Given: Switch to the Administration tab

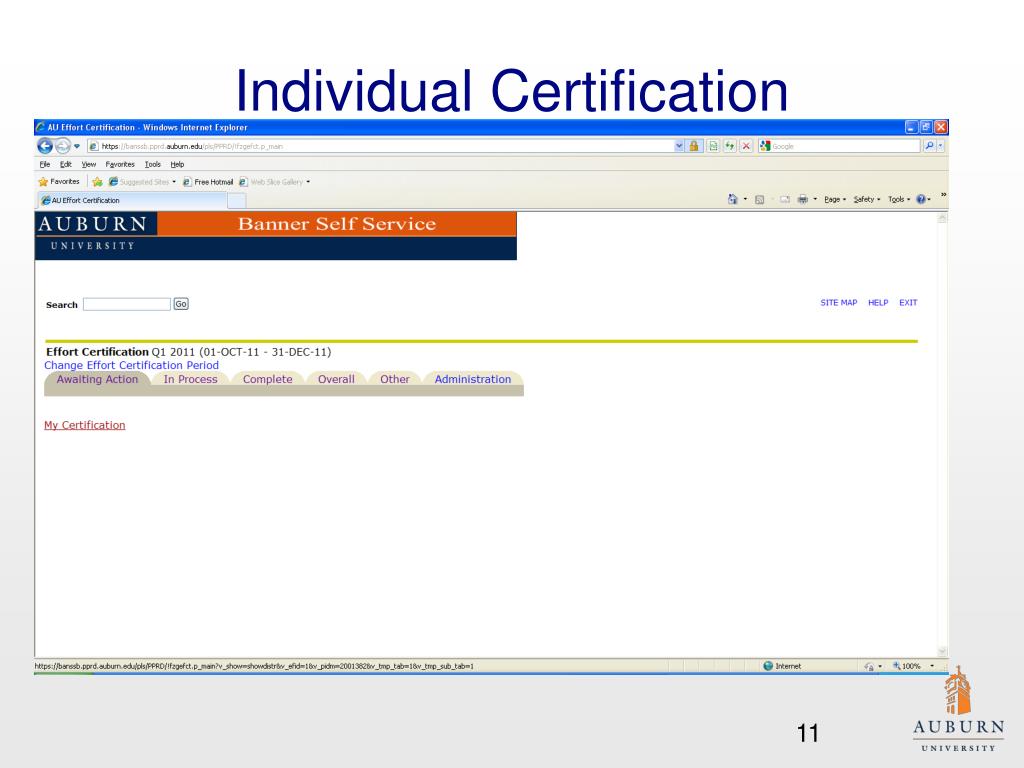Looking at the screenshot, I should click(473, 379).
